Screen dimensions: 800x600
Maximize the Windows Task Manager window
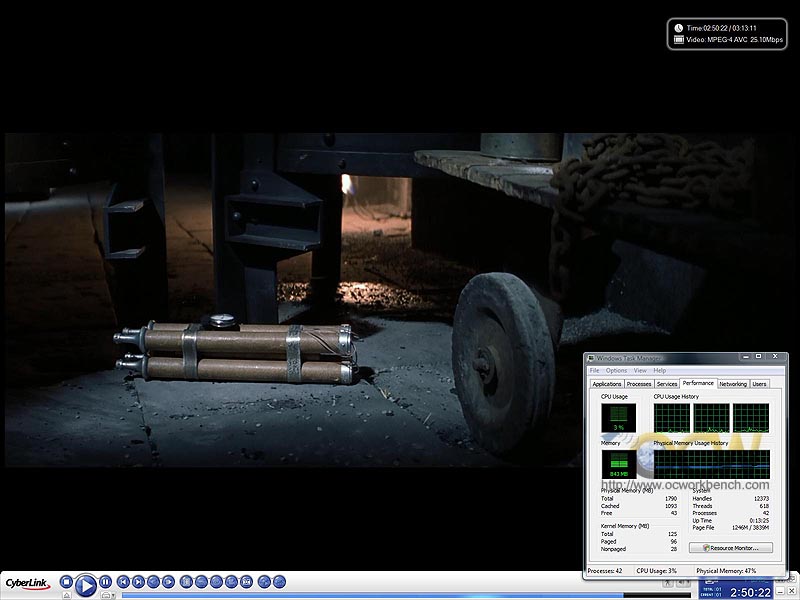tap(759, 356)
